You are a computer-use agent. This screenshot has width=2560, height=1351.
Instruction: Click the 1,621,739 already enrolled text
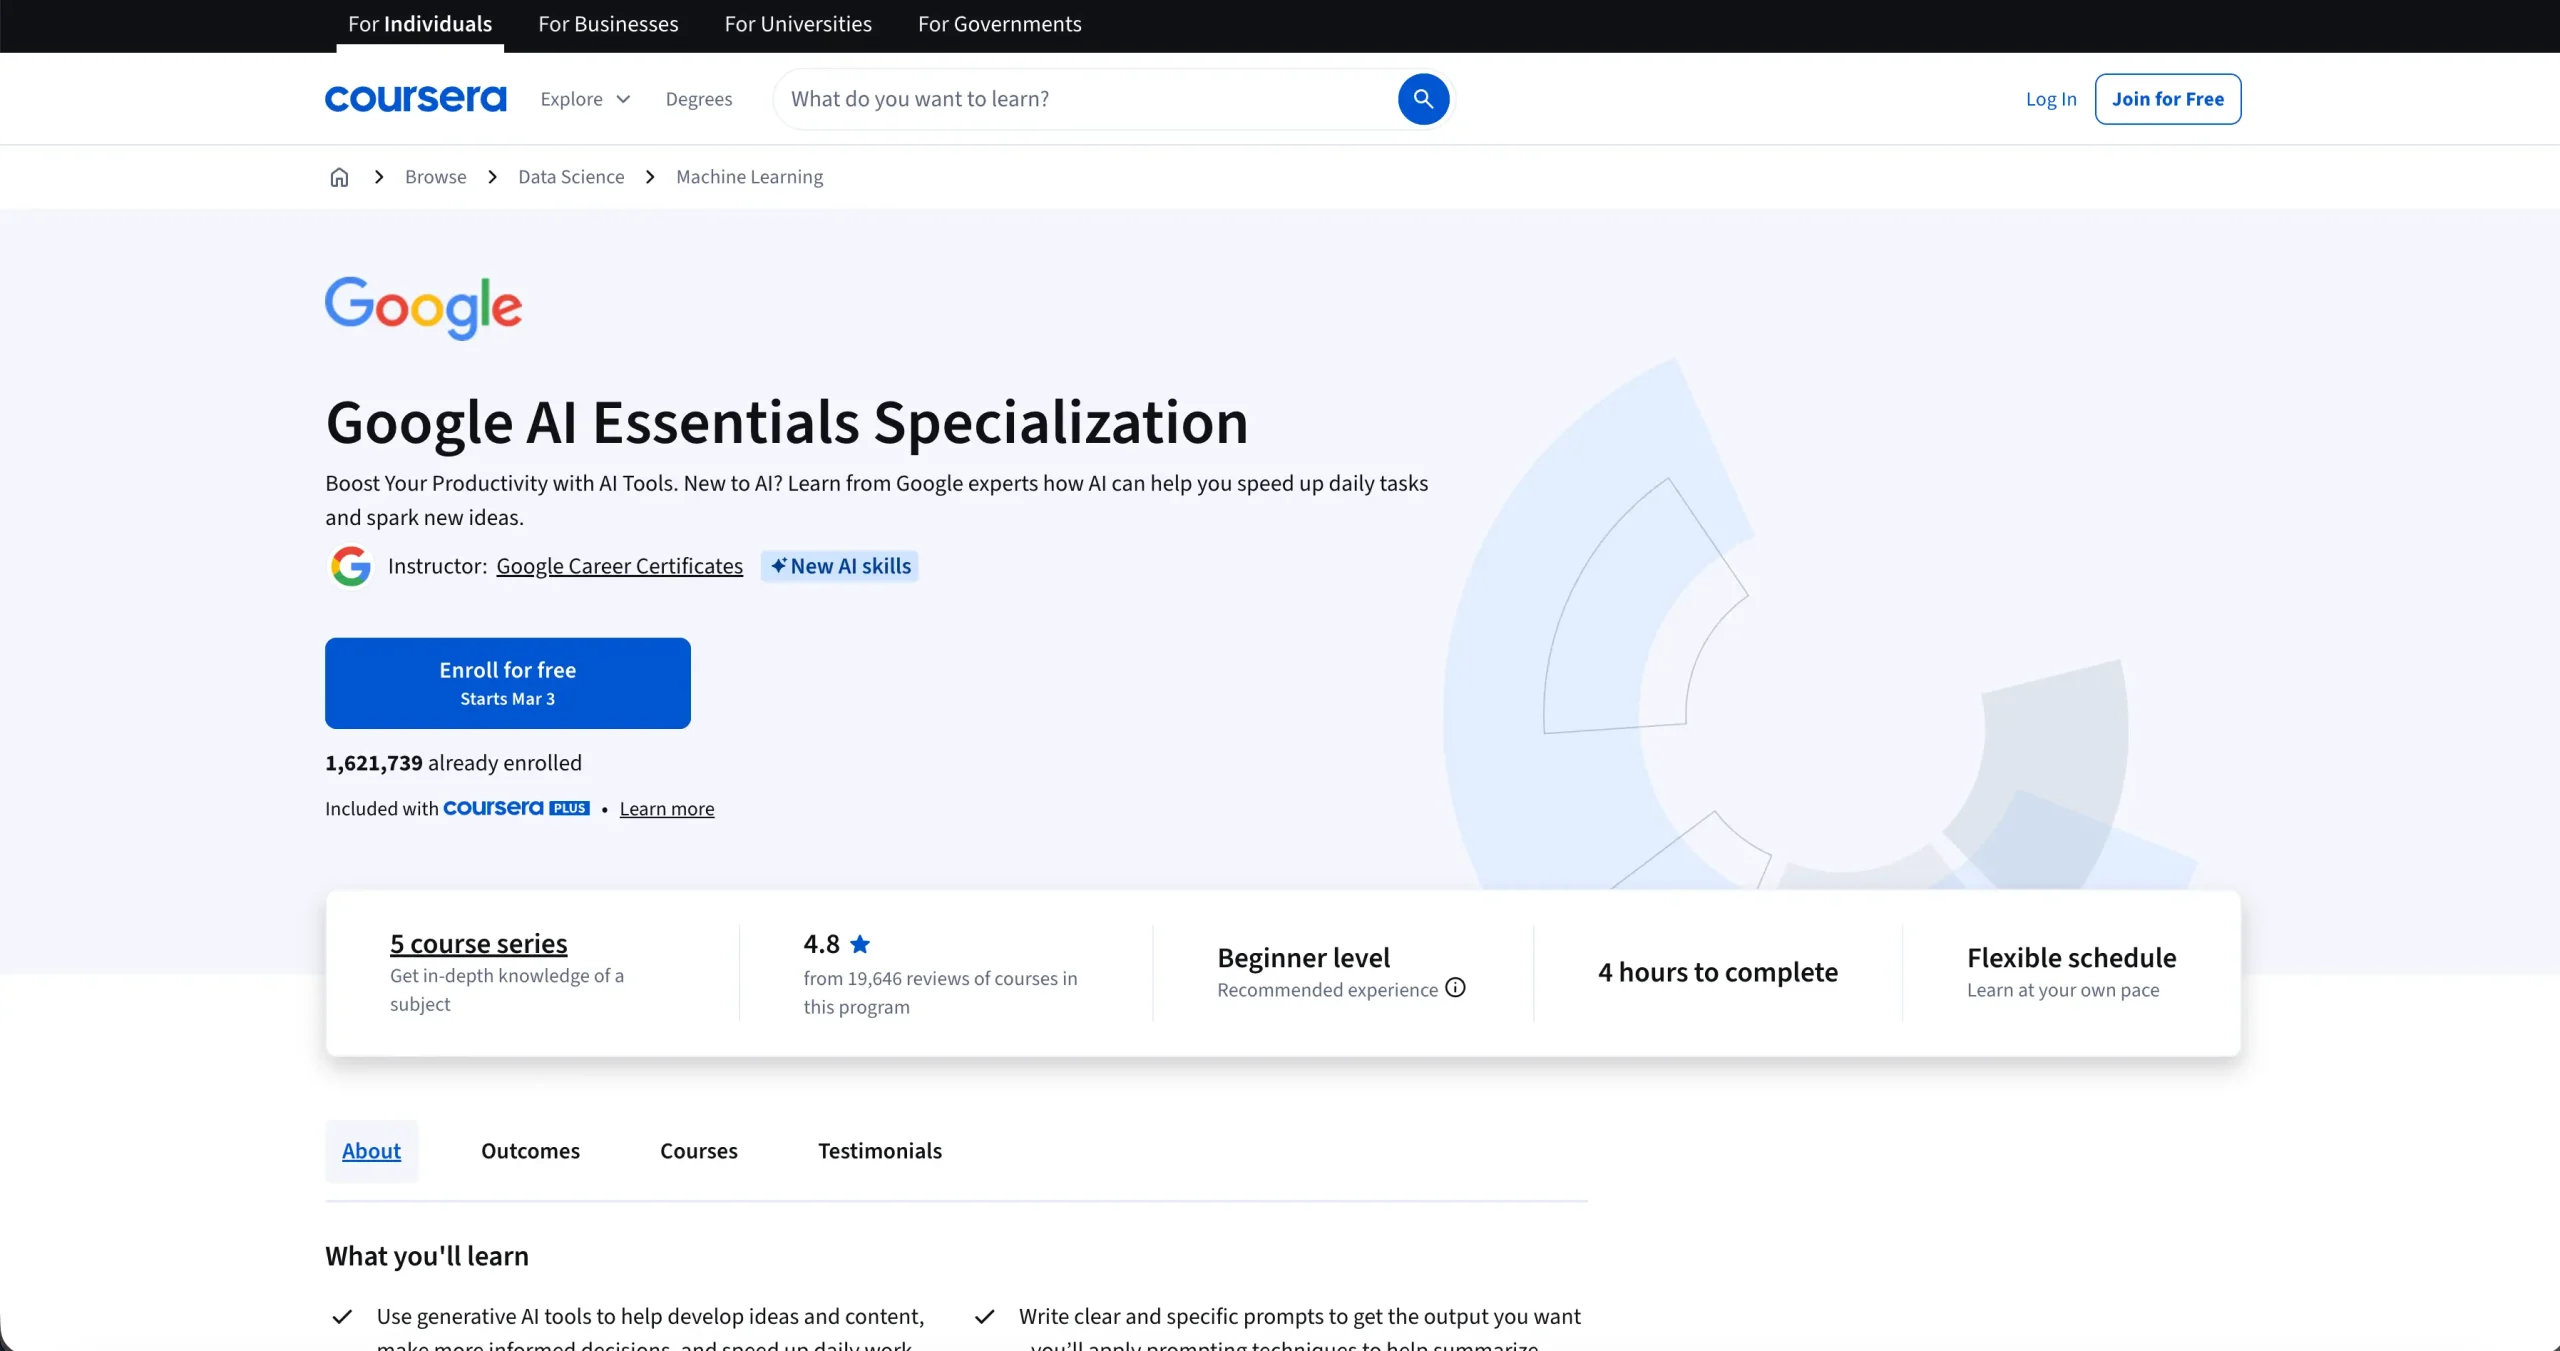pos(453,763)
